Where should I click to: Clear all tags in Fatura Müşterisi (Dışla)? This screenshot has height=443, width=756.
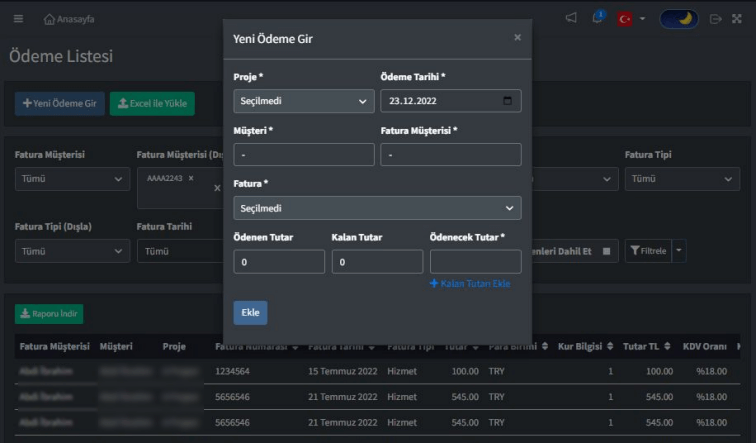point(217,188)
